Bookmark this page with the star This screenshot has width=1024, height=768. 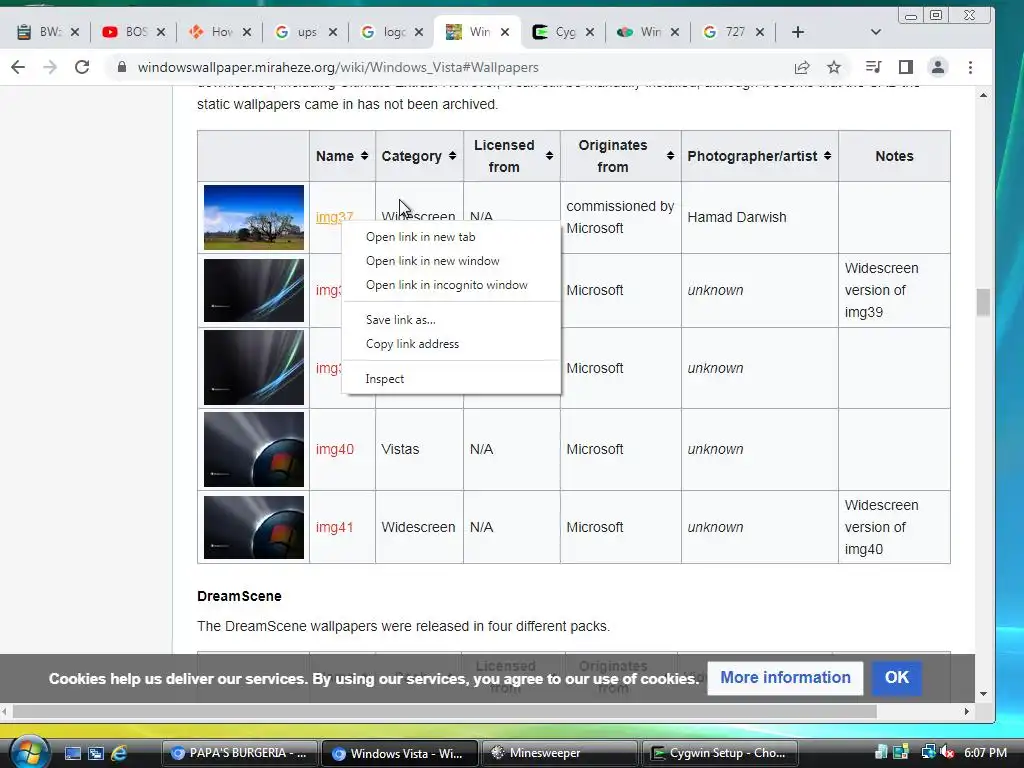pyautogui.click(x=834, y=67)
